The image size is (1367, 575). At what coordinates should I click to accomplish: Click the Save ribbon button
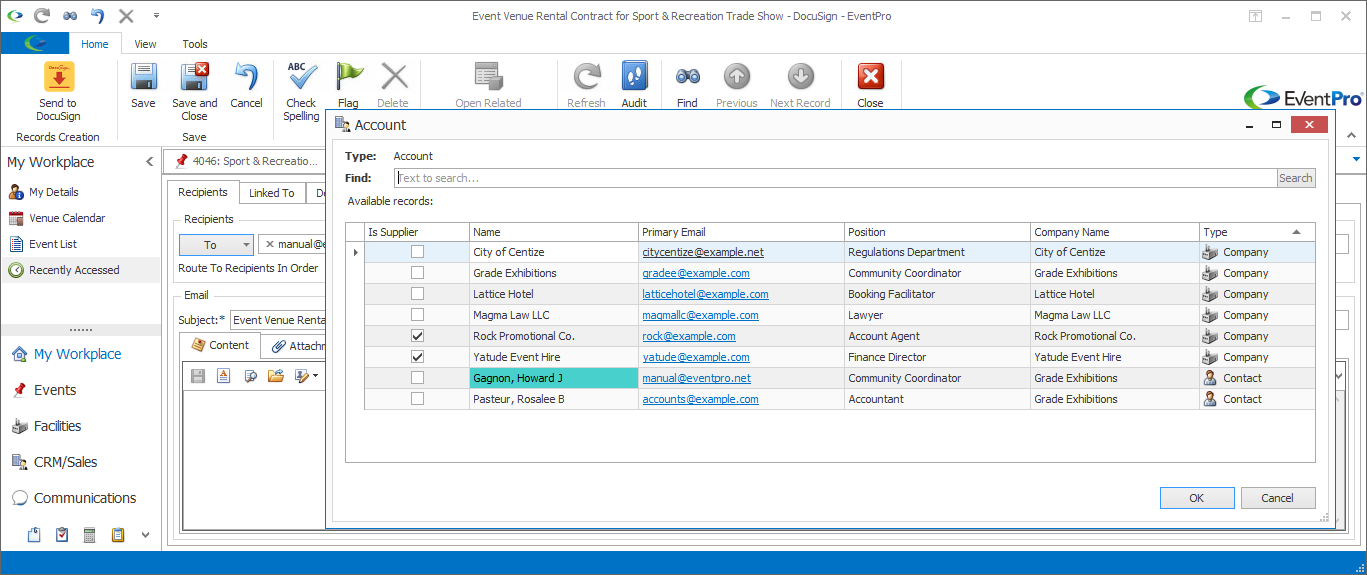(143, 85)
